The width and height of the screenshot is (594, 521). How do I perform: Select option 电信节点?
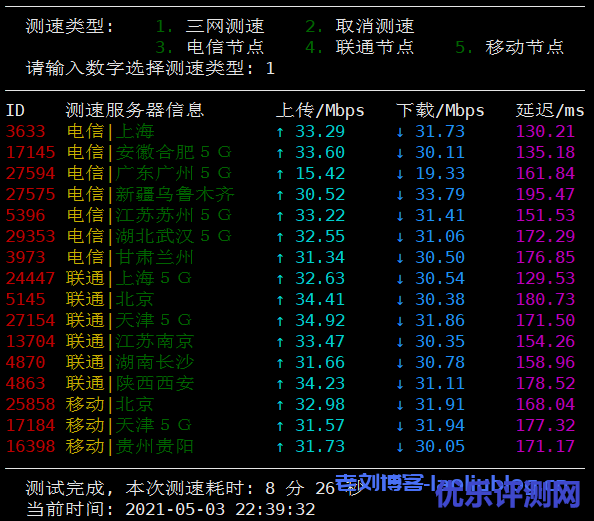click(225, 47)
